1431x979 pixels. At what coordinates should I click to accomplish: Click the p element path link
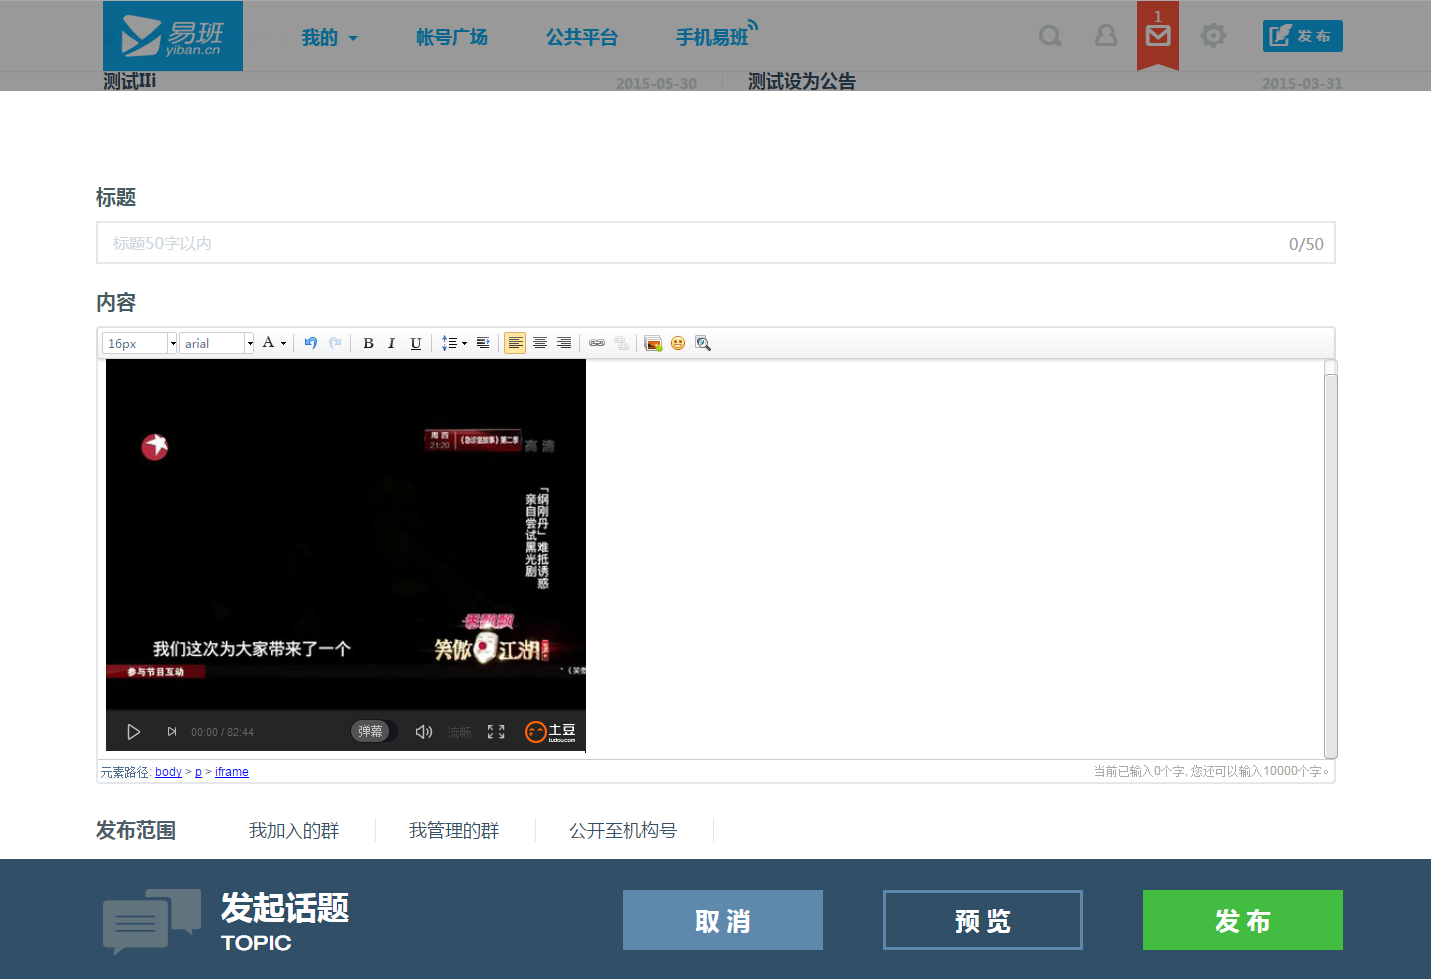[x=198, y=772]
